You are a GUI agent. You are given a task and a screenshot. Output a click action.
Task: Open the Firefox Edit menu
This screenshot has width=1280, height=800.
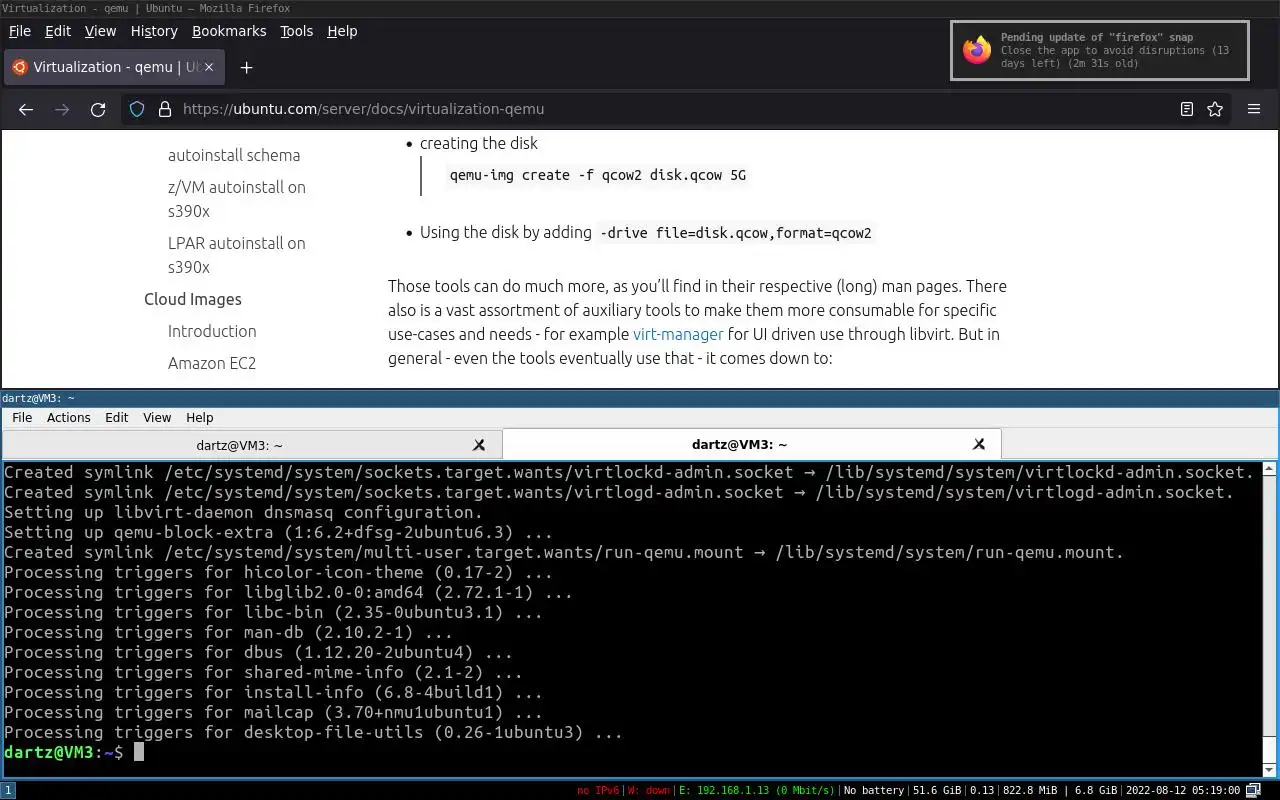[x=58, y=31]
